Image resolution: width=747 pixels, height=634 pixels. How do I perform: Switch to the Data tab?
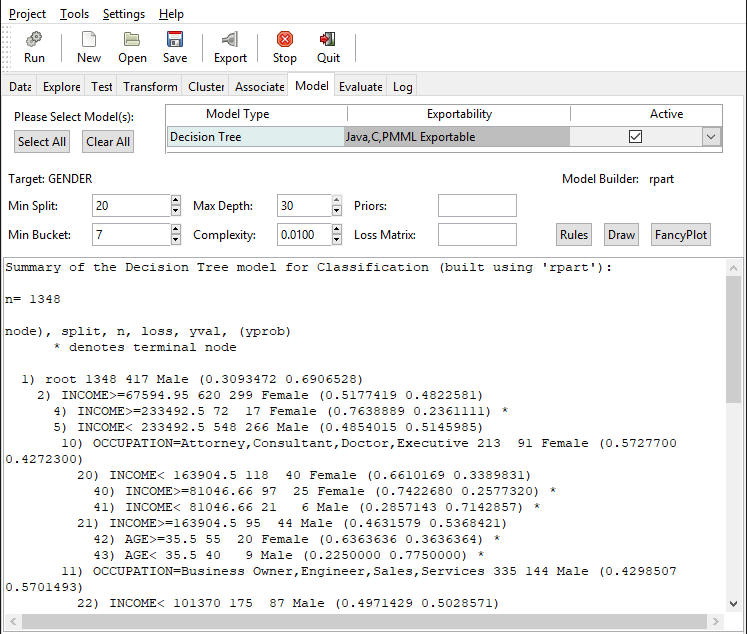tap(20, 87)
